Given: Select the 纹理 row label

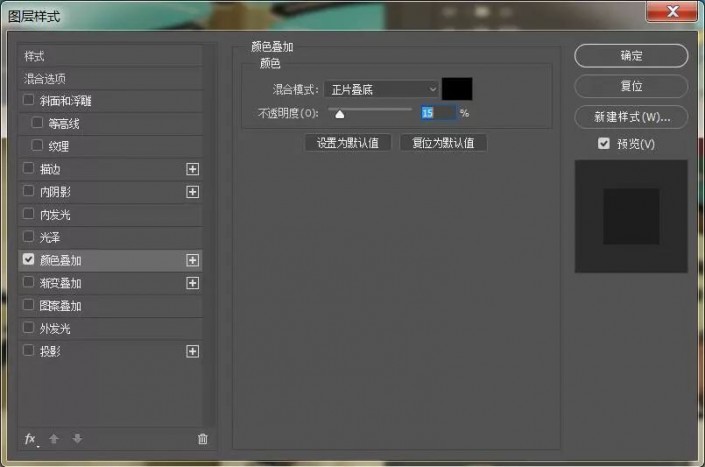Looking at the screenshot, I should (x=59, y=147).
